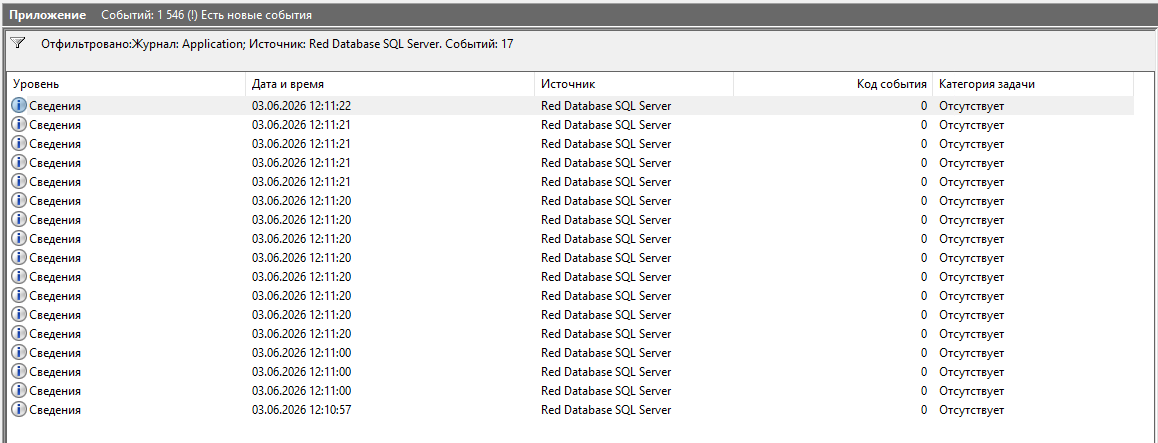Click the source cell of the 12:11:22 event
The image size is (1158, 443).
coord(606,106)
